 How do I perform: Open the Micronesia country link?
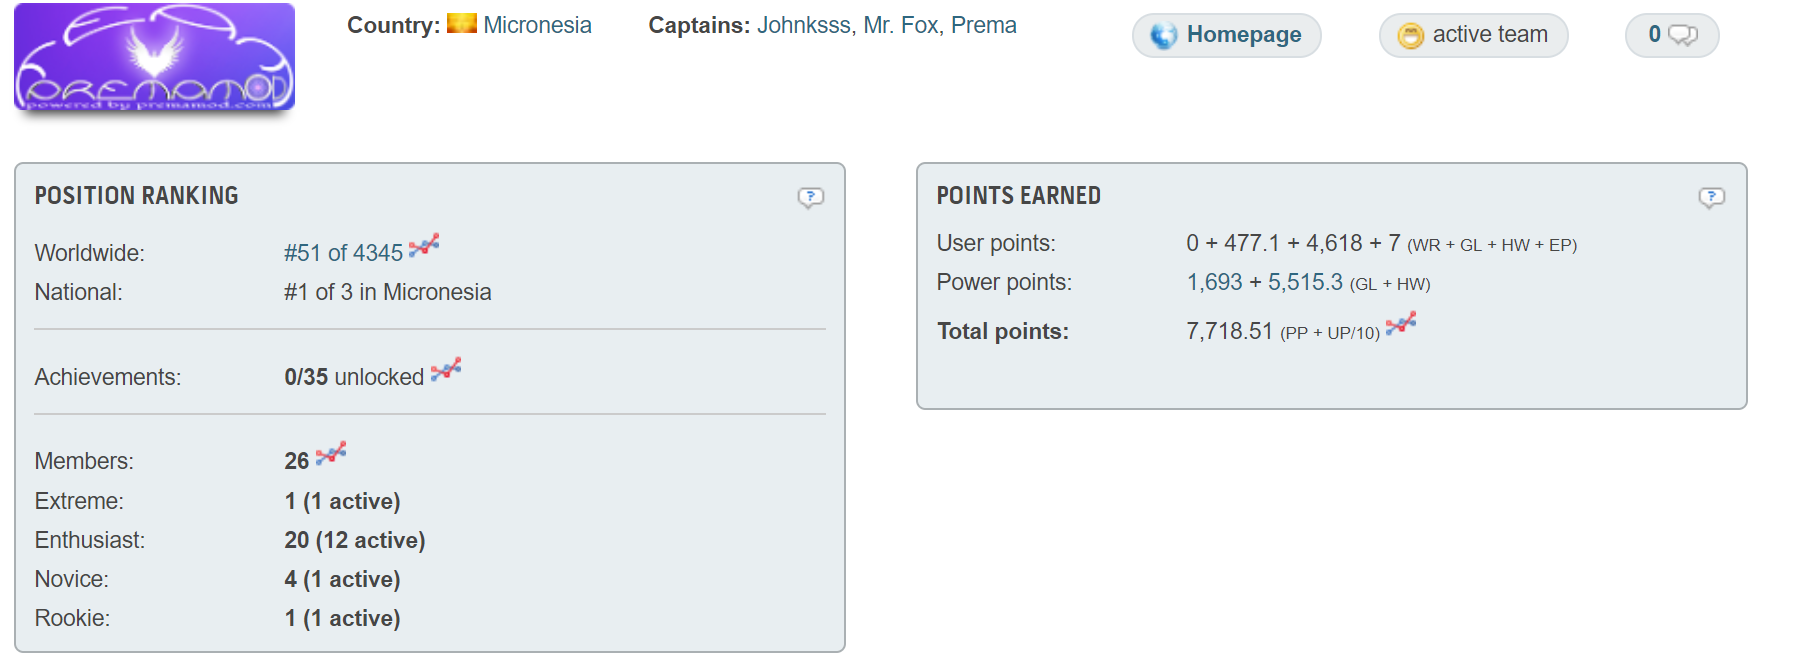click(x=537, y=25)
